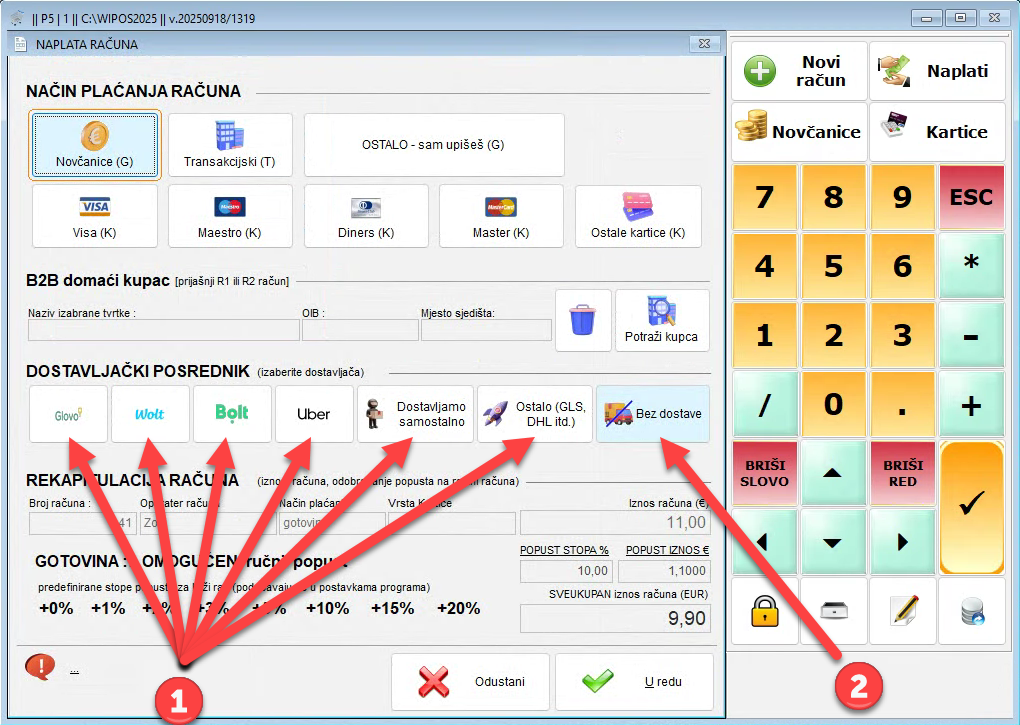Select Glovo as delivery provider
Image resolution: width=1020 pixels, height=725 pixels.
tap(68, 414)
